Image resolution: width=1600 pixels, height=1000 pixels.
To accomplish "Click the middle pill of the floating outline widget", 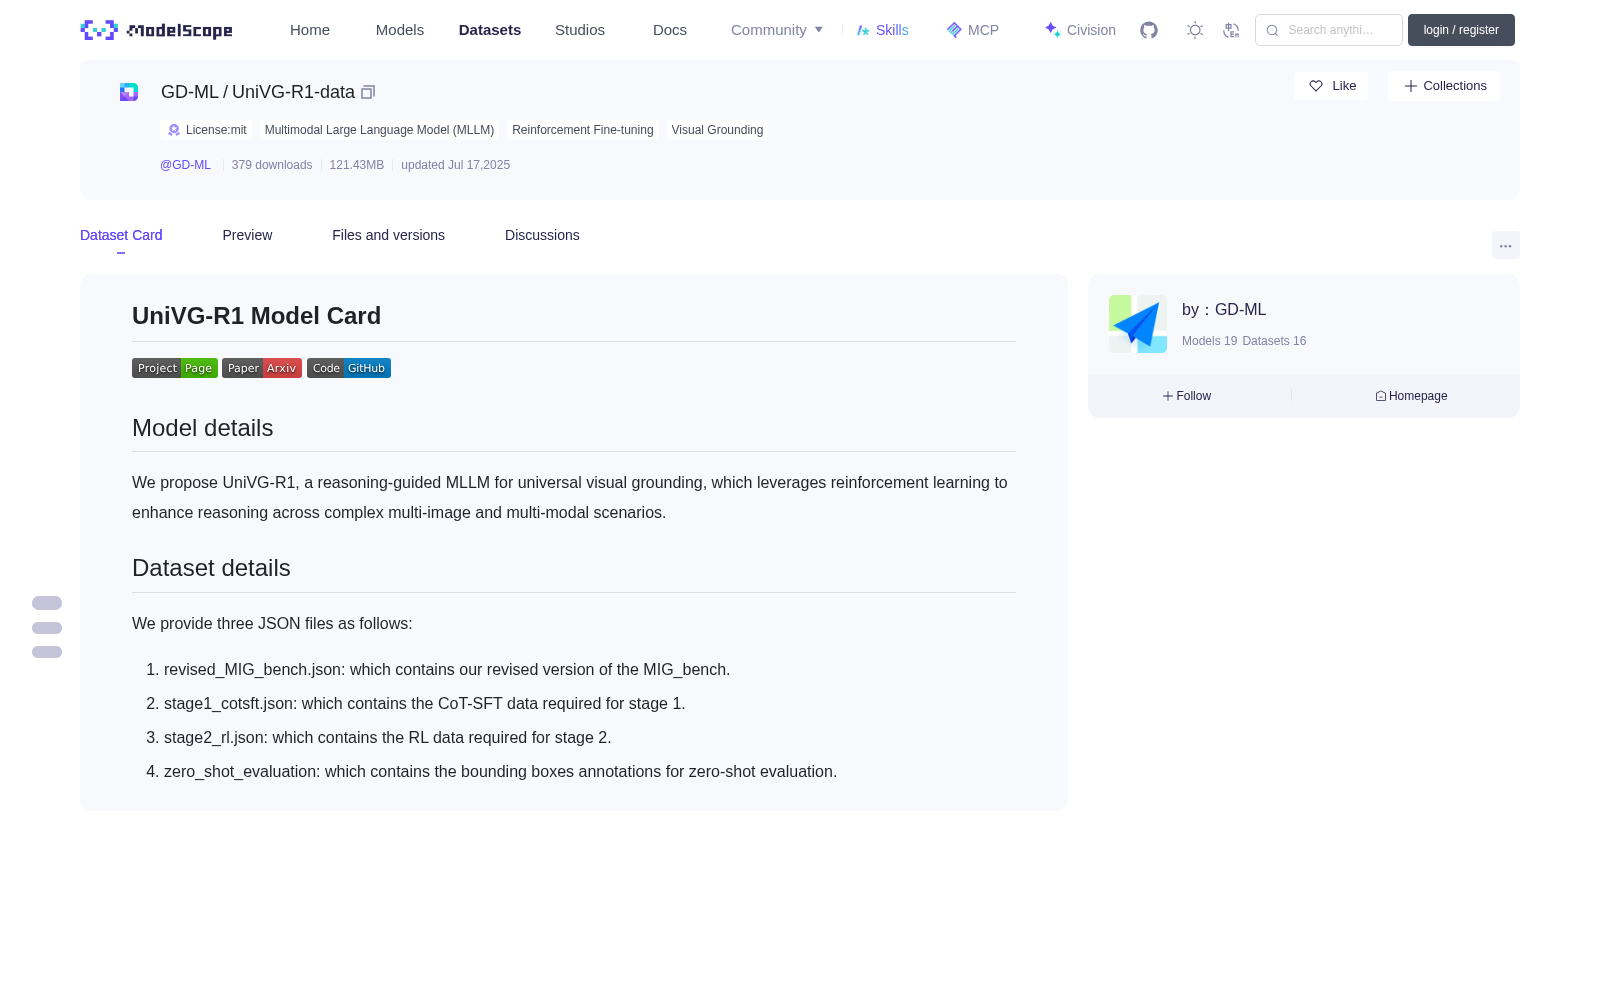I will 47,628.
